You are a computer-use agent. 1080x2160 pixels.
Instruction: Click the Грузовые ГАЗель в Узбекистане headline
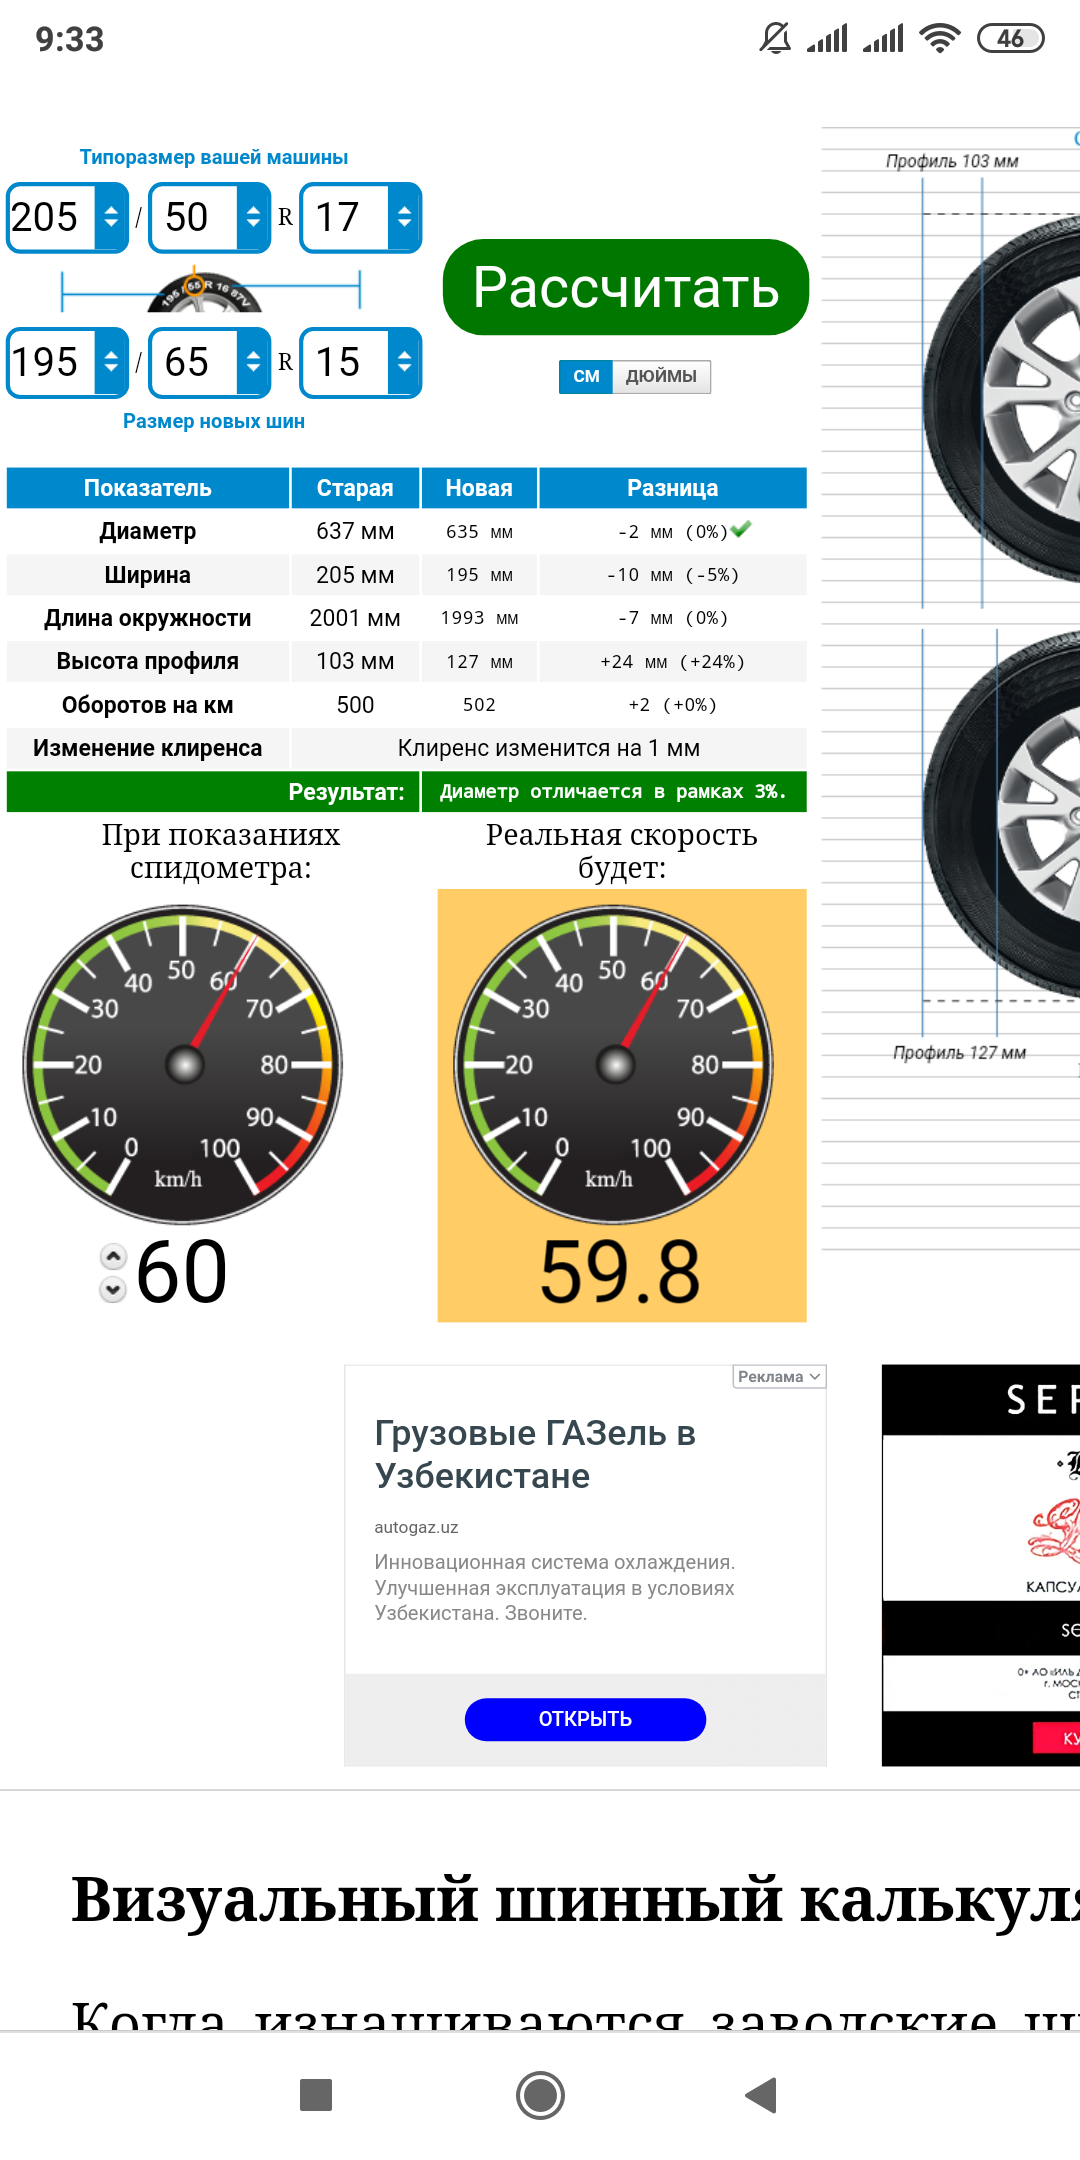[535, 1454]
